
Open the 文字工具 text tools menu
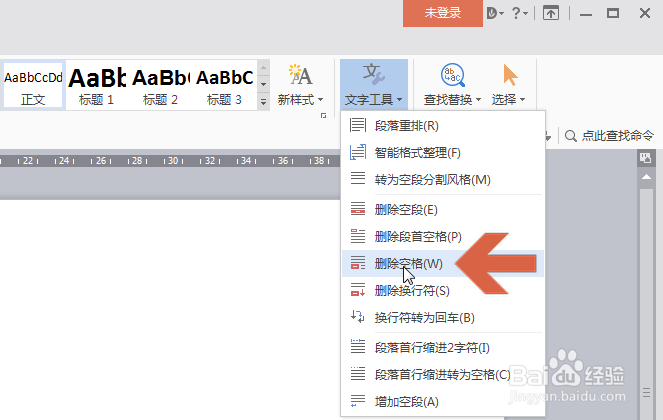coord(374,85)
